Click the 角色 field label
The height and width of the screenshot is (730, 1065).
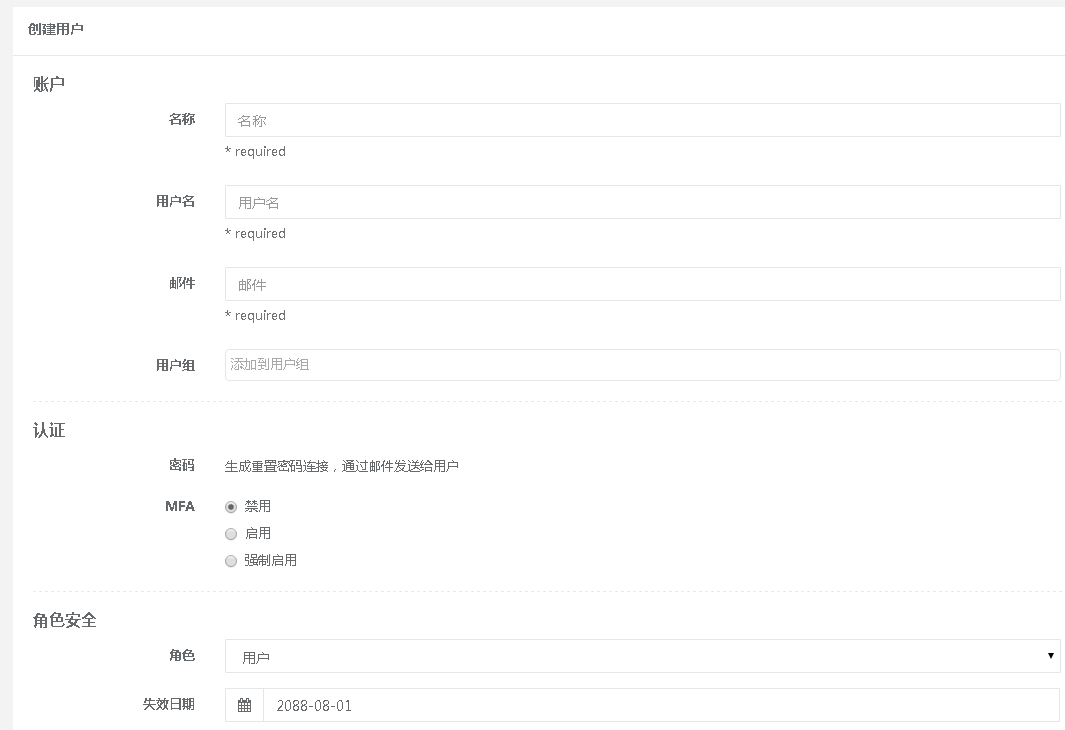click(182, 655)
